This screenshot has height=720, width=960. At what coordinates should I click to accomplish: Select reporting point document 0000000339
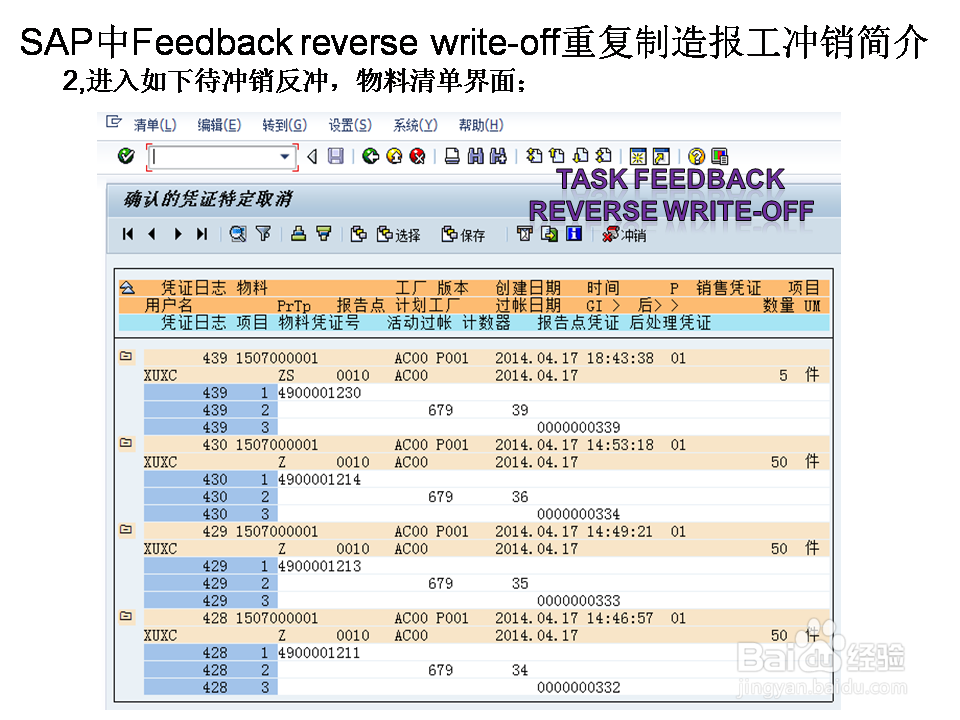point(579,427)
